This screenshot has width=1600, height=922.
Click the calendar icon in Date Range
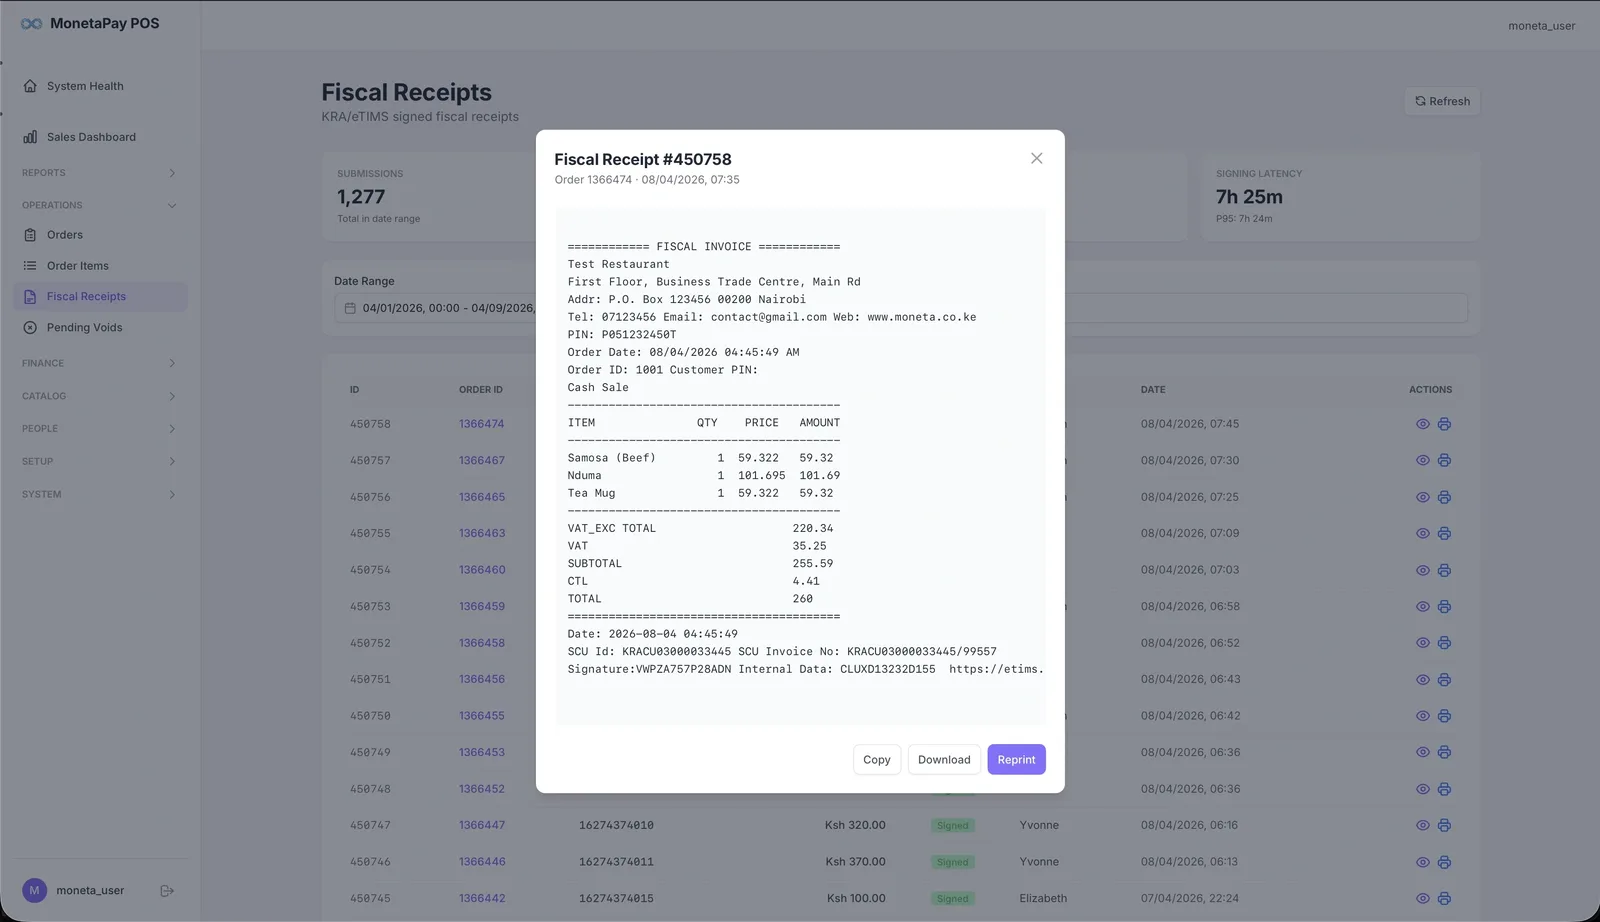point(350,308)
